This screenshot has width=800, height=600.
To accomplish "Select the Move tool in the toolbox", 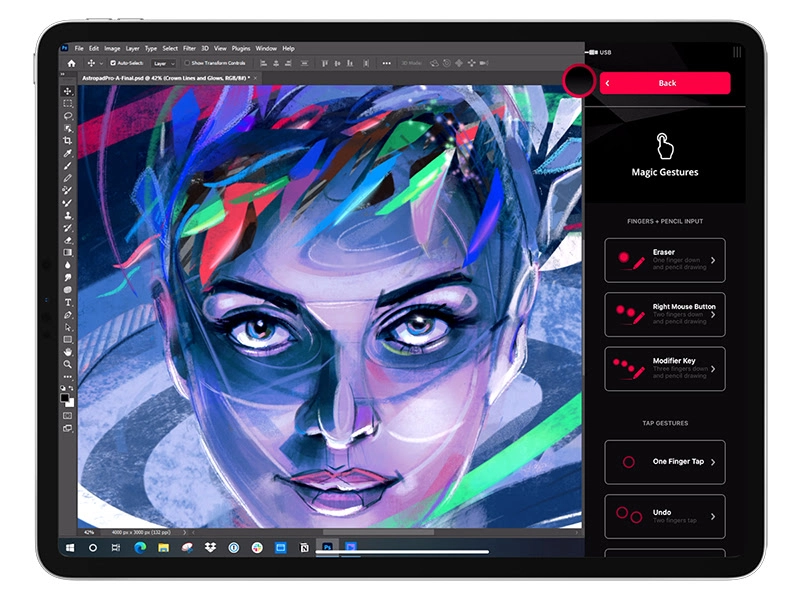I will 67,91.
